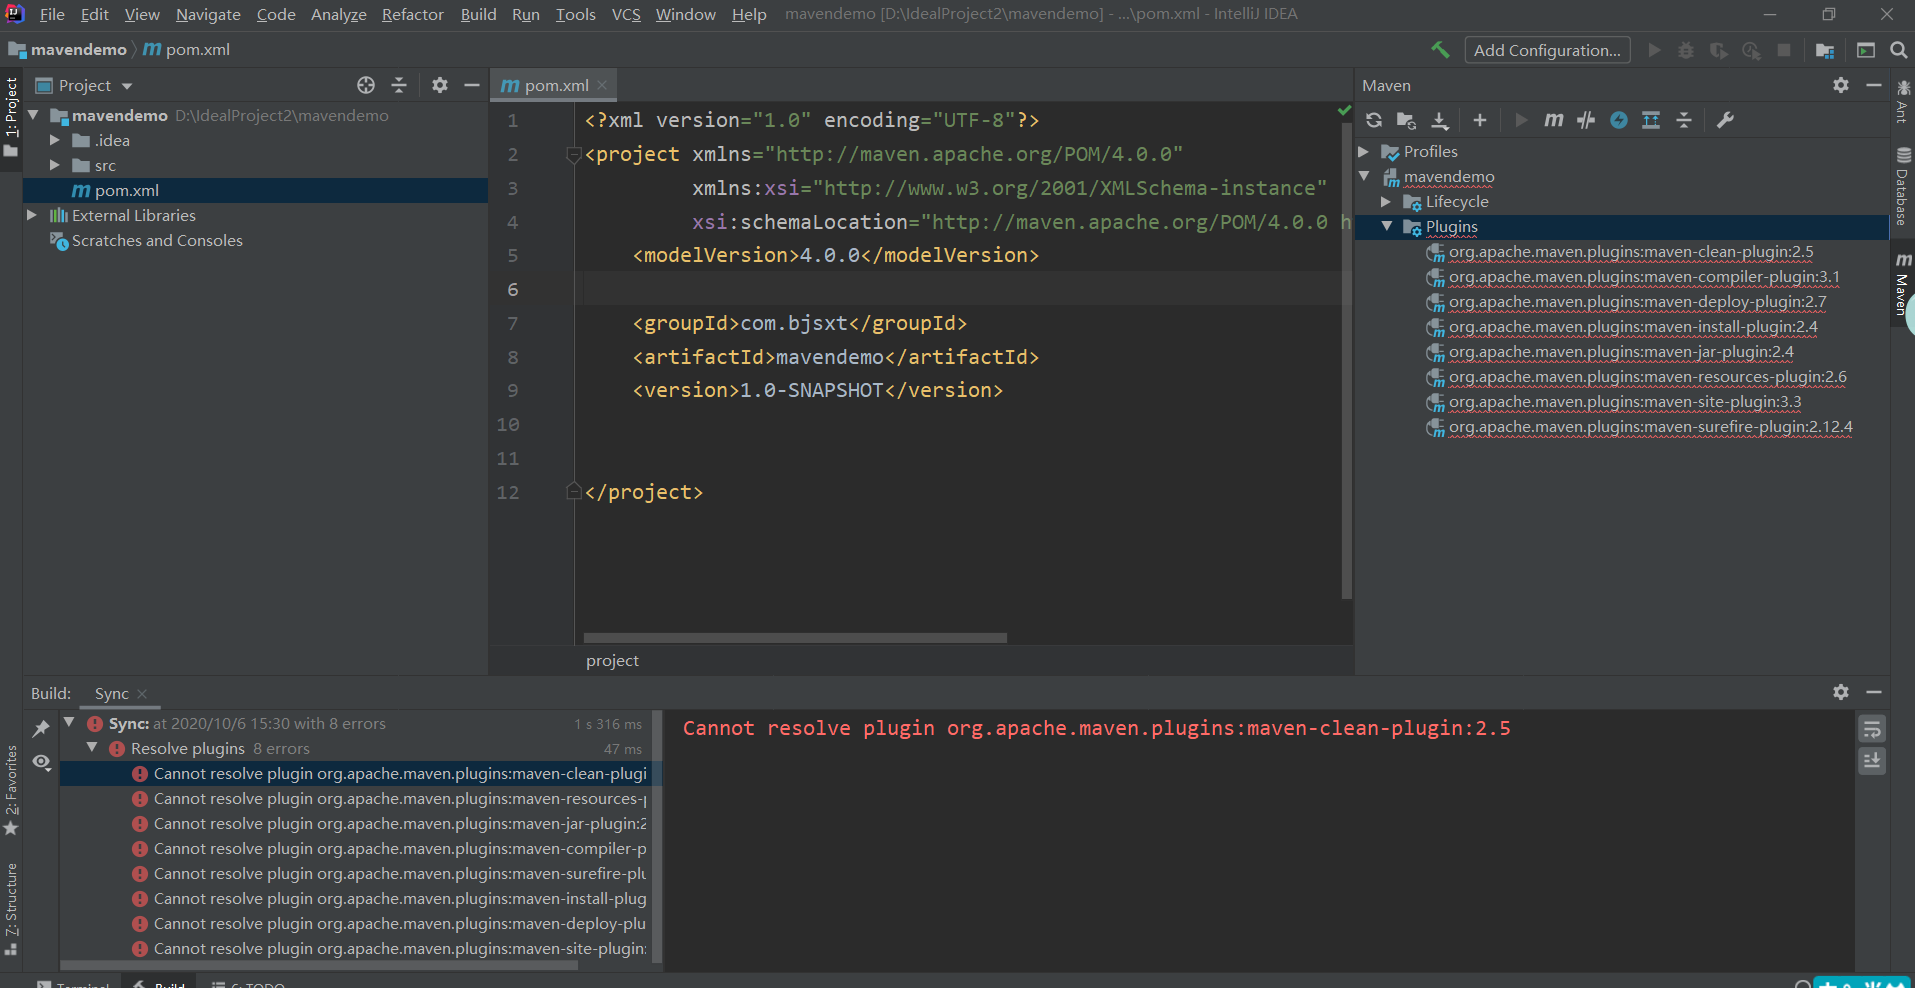The height and width of the screenshot is (988, 1915).
Task: Hide the Build tool window
Action: point(1874,692)
